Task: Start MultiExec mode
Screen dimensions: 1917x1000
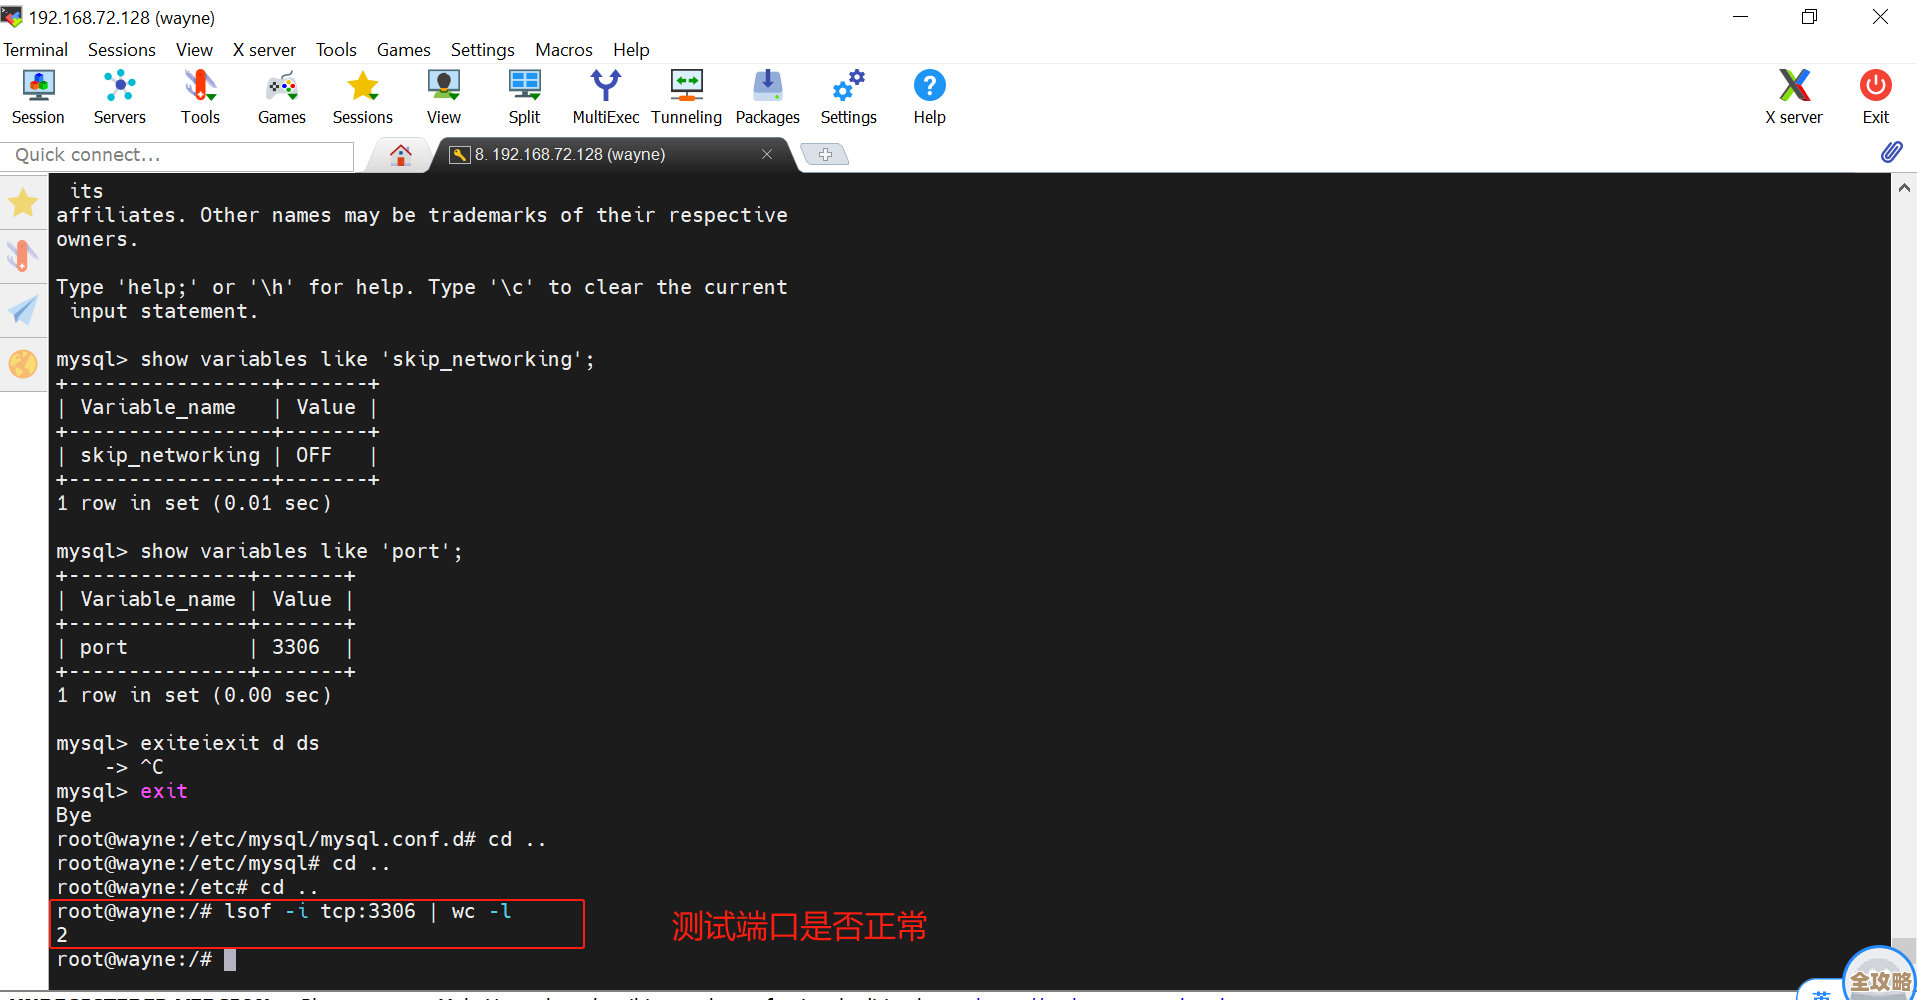Action: [605, 96]
